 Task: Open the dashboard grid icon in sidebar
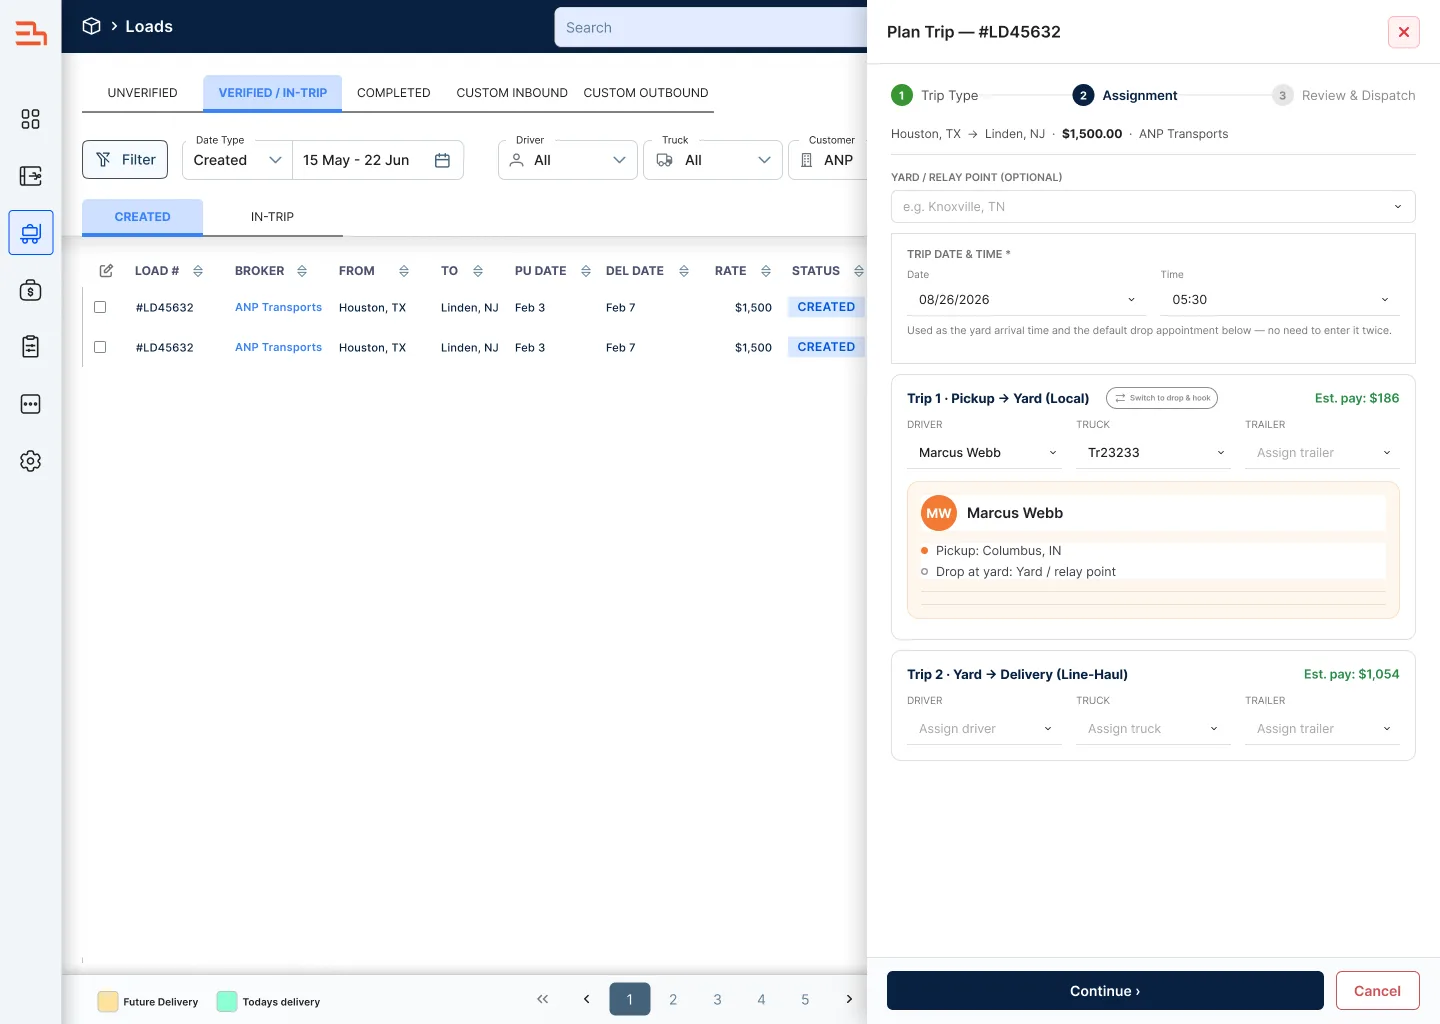pos(31,119)
